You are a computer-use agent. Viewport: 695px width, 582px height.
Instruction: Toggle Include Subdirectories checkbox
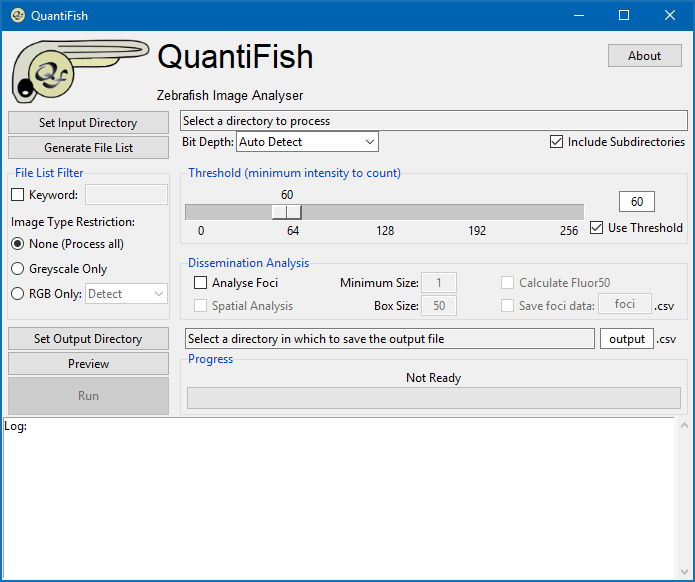(x=556, y=142)
